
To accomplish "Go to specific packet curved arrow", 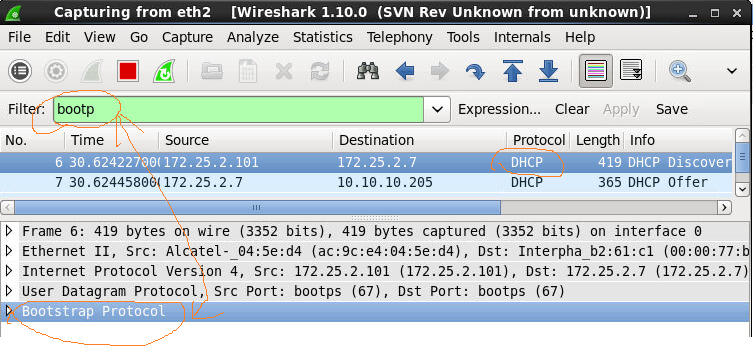I will [475, 72].
